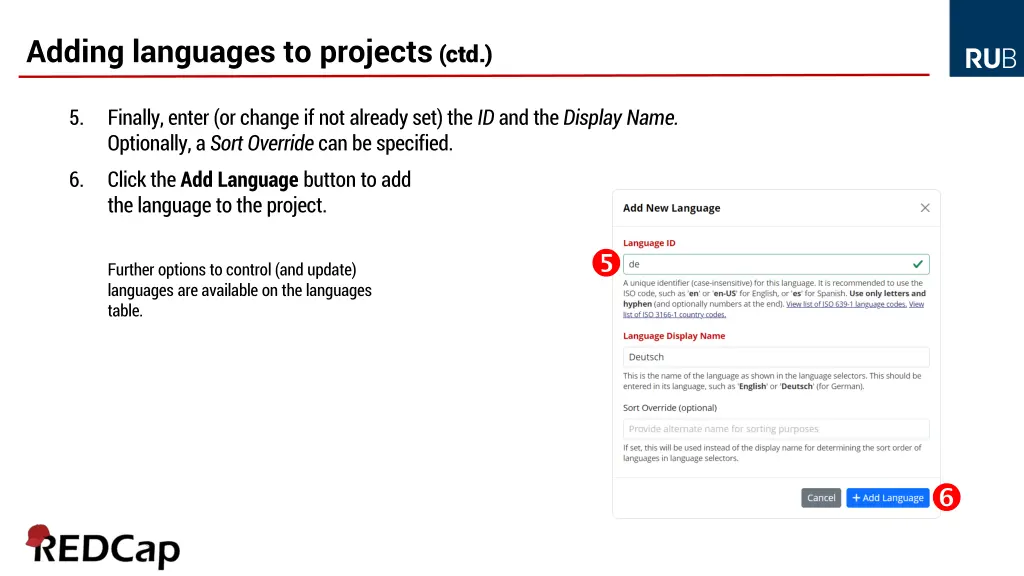Click the Add Language button

[x=887, y=498]
